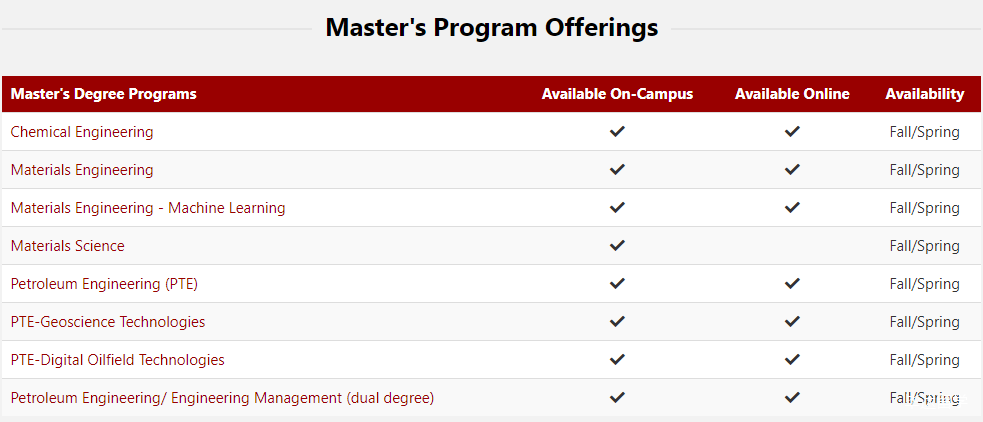
Task: Go to the Materials Science program
Action: (x=68, y=246)
